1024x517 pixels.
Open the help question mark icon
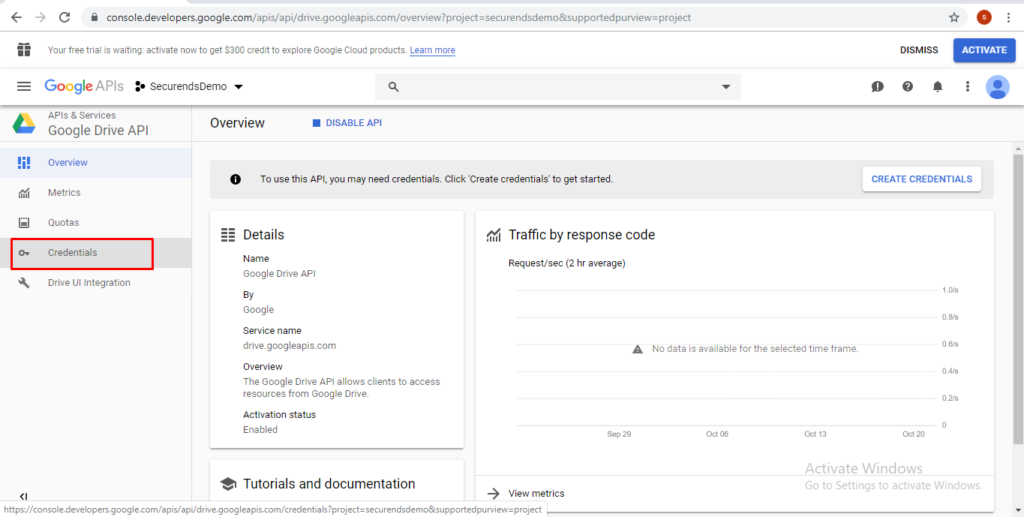(x=908, y=86)
